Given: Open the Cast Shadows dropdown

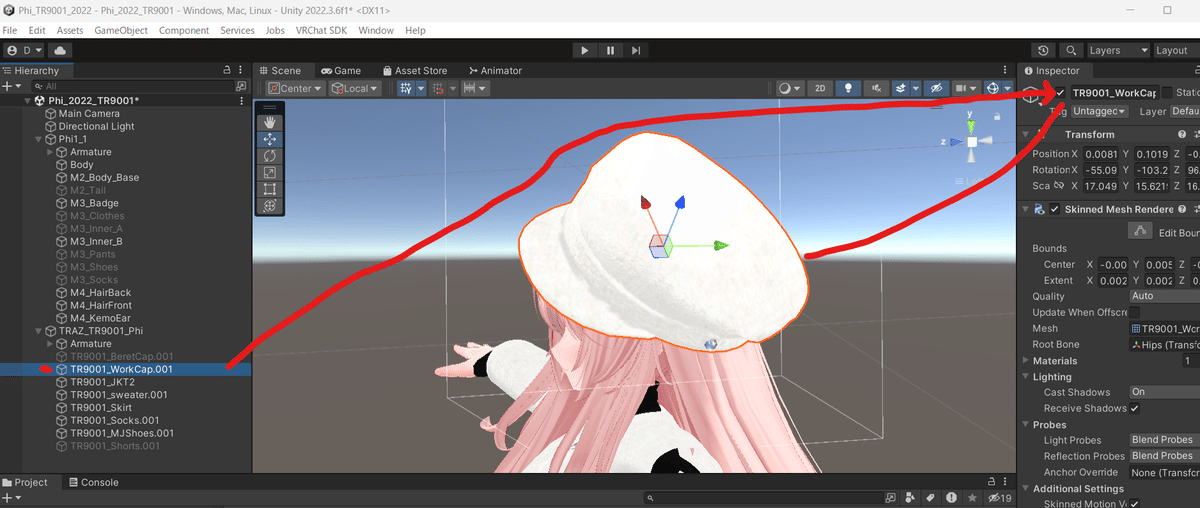Looking at the screenshot, I should pos(1164,392).
